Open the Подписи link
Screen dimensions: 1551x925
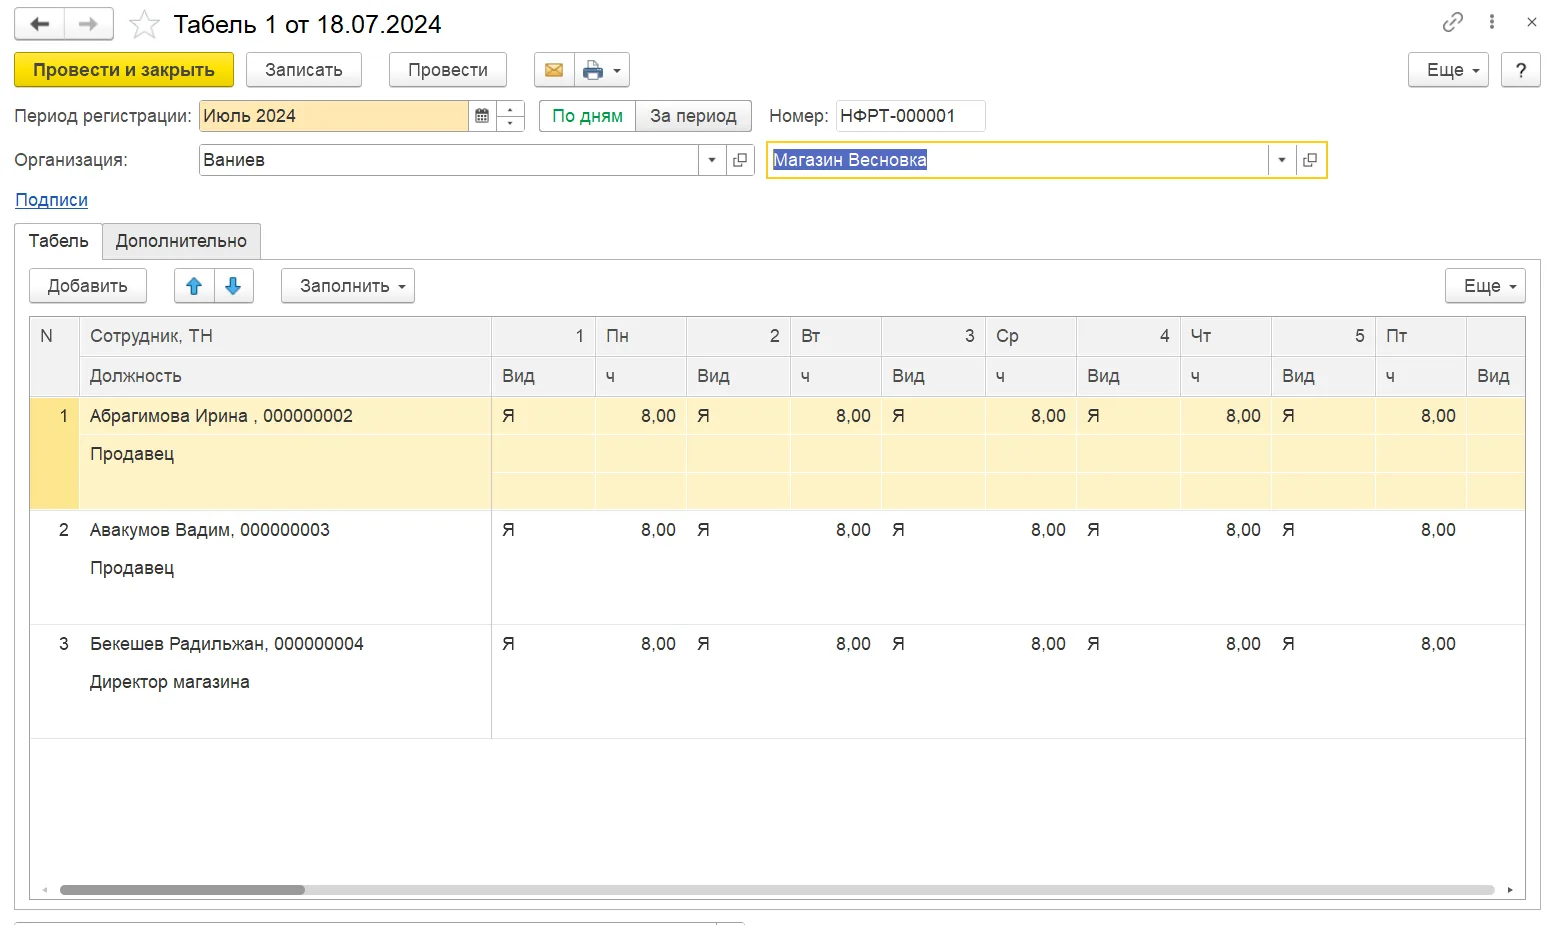[x=51, y=200]
